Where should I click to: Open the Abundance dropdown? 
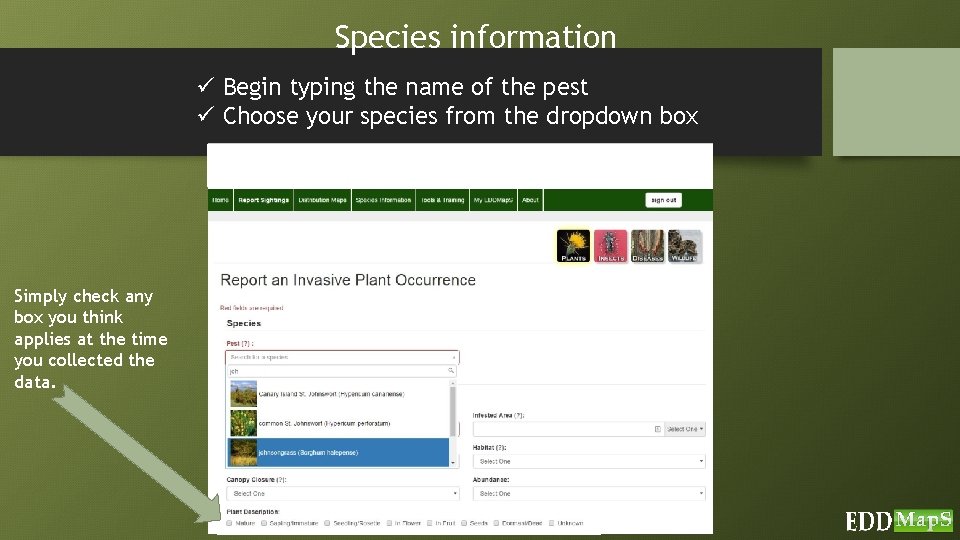click(x=589, y=493)
